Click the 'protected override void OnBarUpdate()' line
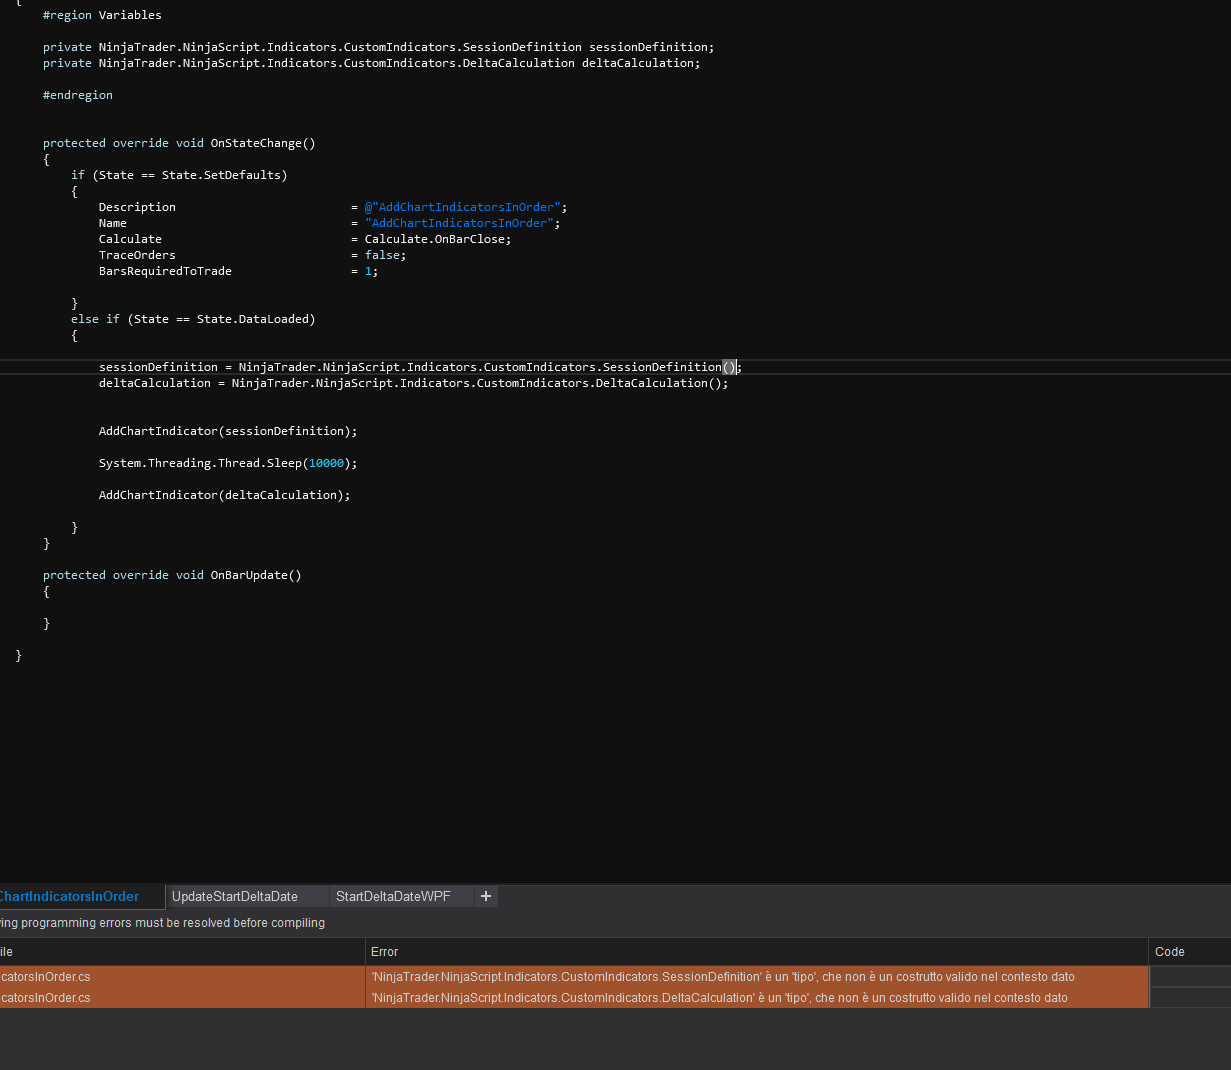 172,575
